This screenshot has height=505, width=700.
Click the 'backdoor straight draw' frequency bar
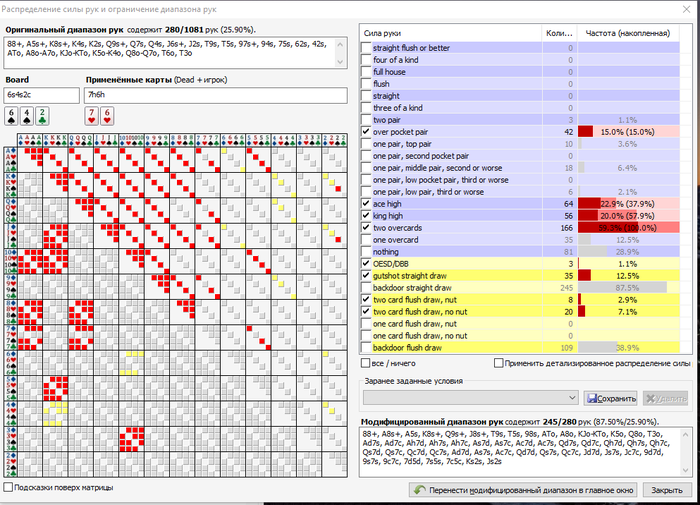629,288
